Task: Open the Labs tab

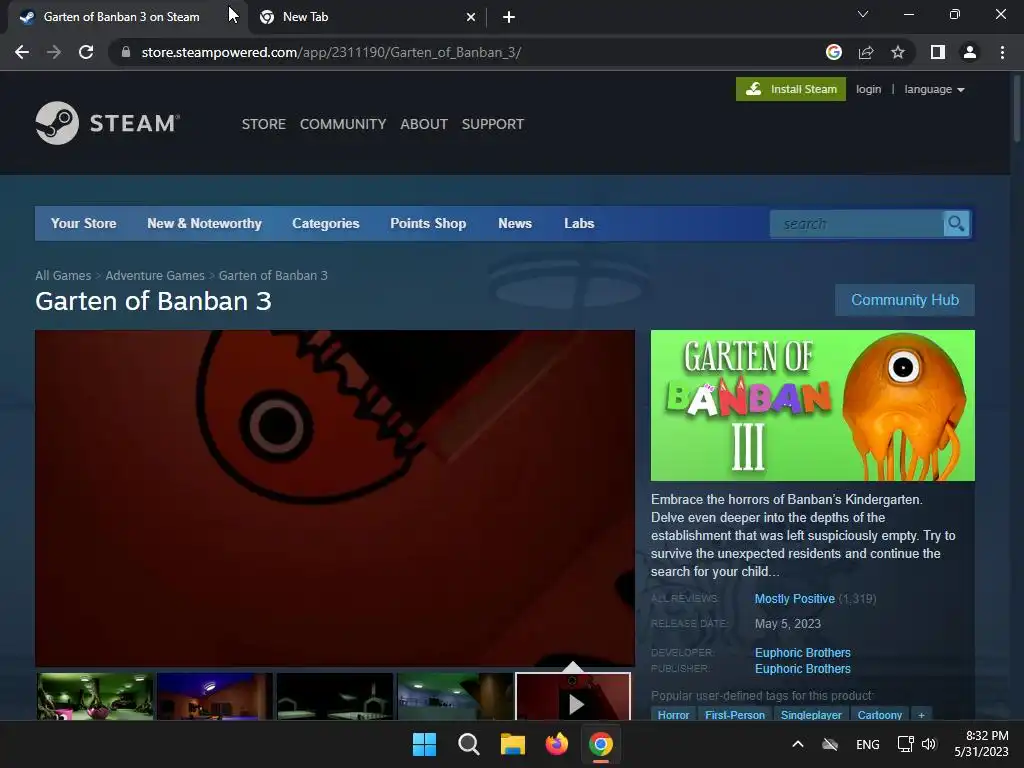Action: click(579, 223)
